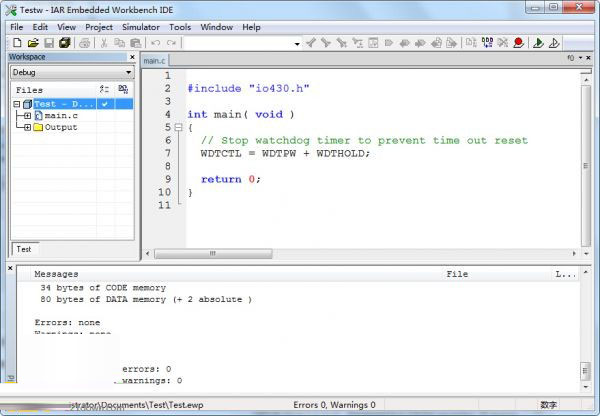Open the editor tab list dropdown arrow
The image size is (600, 416).
pos(580,58)
